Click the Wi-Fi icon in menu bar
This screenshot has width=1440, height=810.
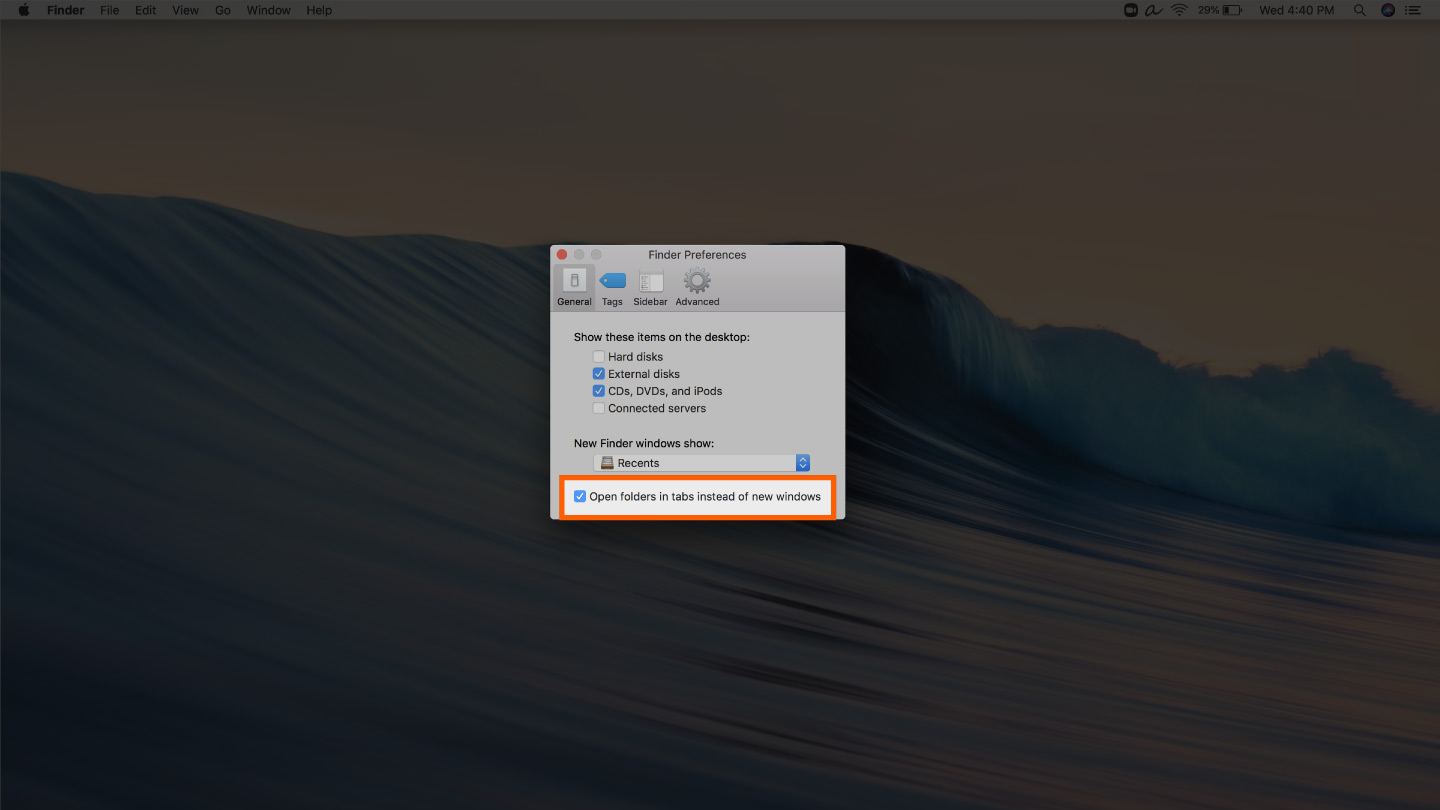[x=1179, y=10]
